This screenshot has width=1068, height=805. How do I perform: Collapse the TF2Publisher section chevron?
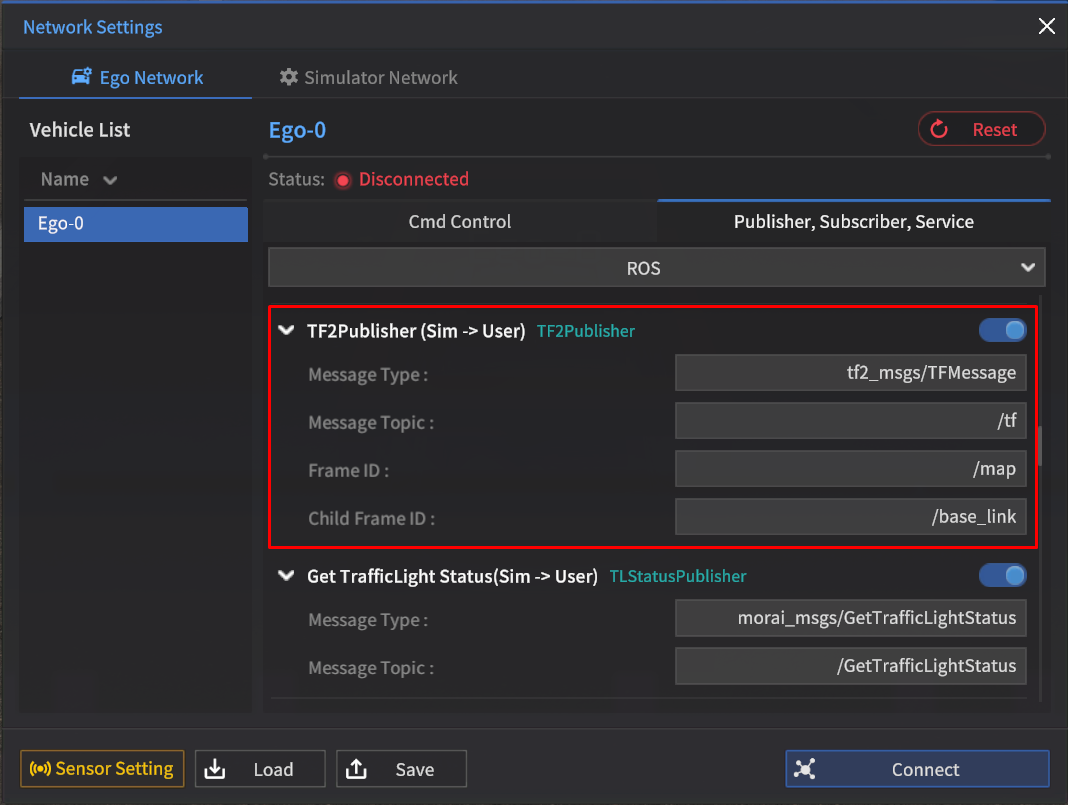pyautogui.click(x=287, y=330)
